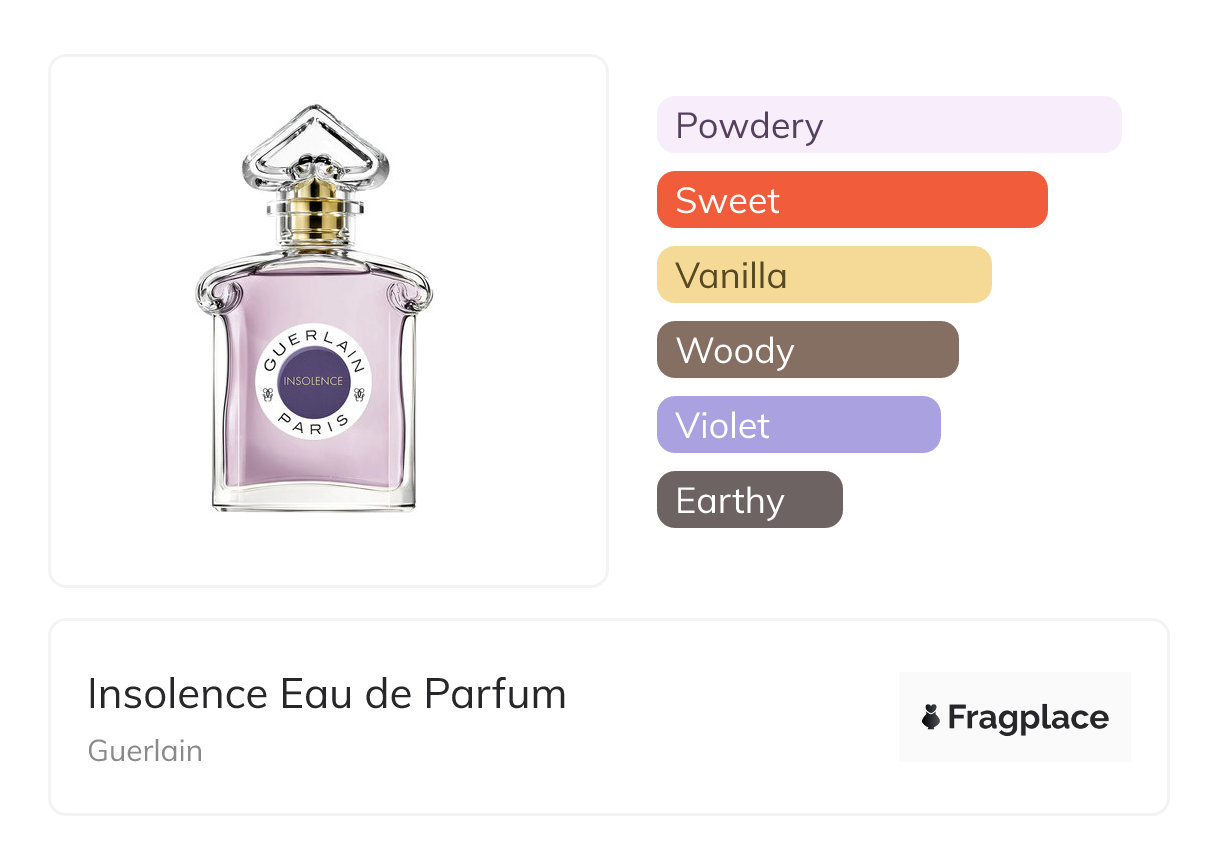Click the Guerlain brand name below the title
This screenshot has width=1218, height=864.
tap(145, 751)
